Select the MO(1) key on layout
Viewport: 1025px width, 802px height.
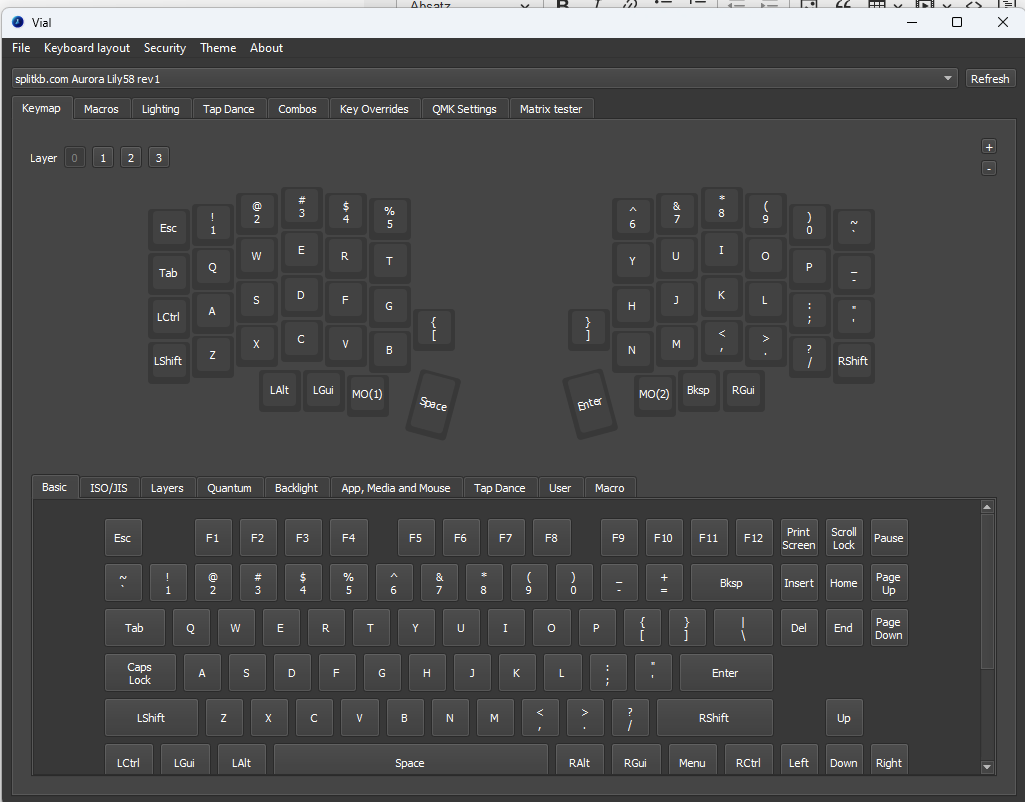click(x=367, y=394)
